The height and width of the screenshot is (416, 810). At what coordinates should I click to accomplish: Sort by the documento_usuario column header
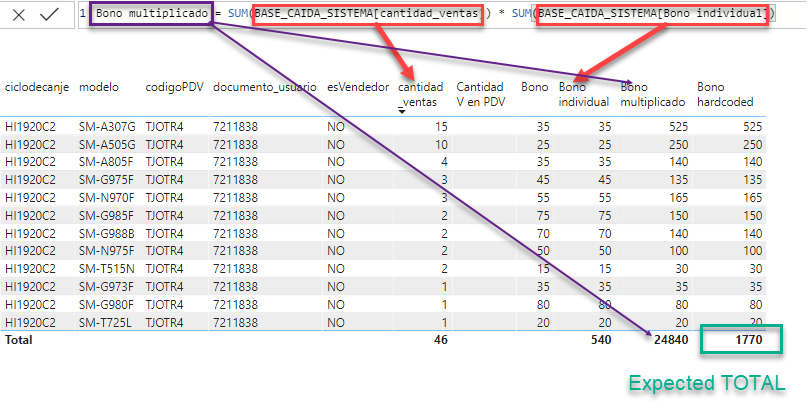264,87
